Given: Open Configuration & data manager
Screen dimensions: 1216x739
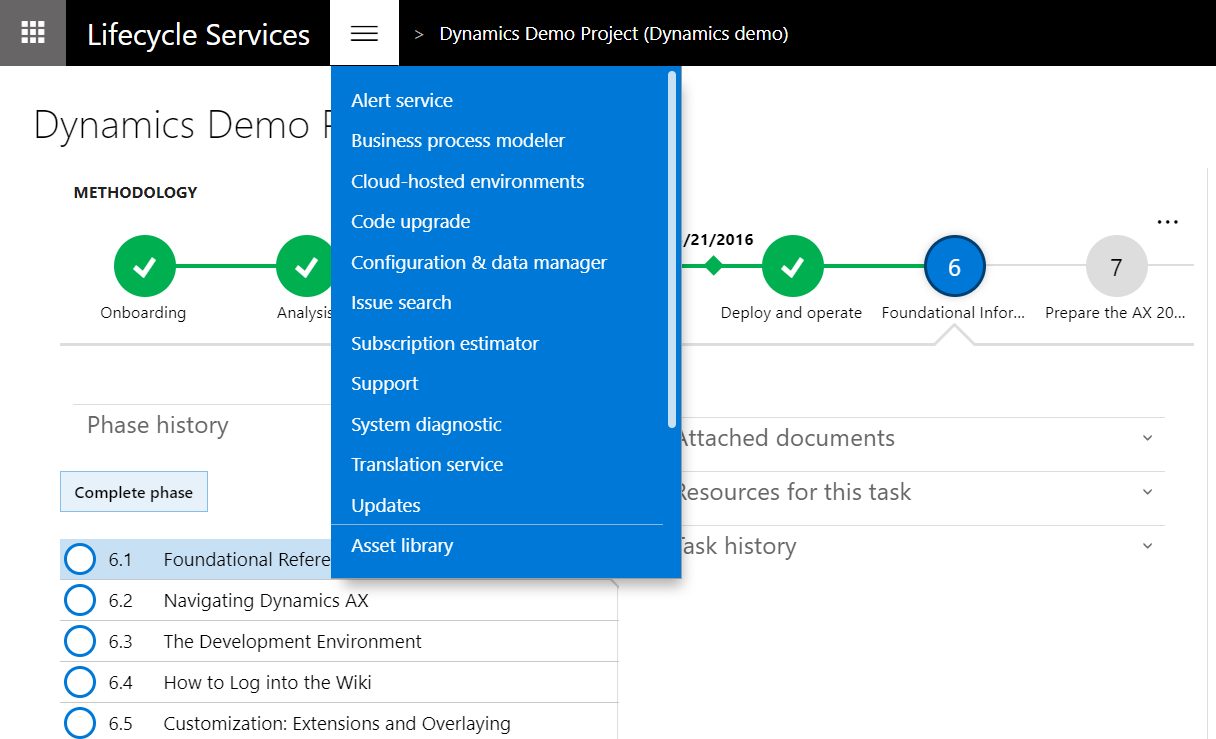Looking at the screenshot, I should (479, 262).
